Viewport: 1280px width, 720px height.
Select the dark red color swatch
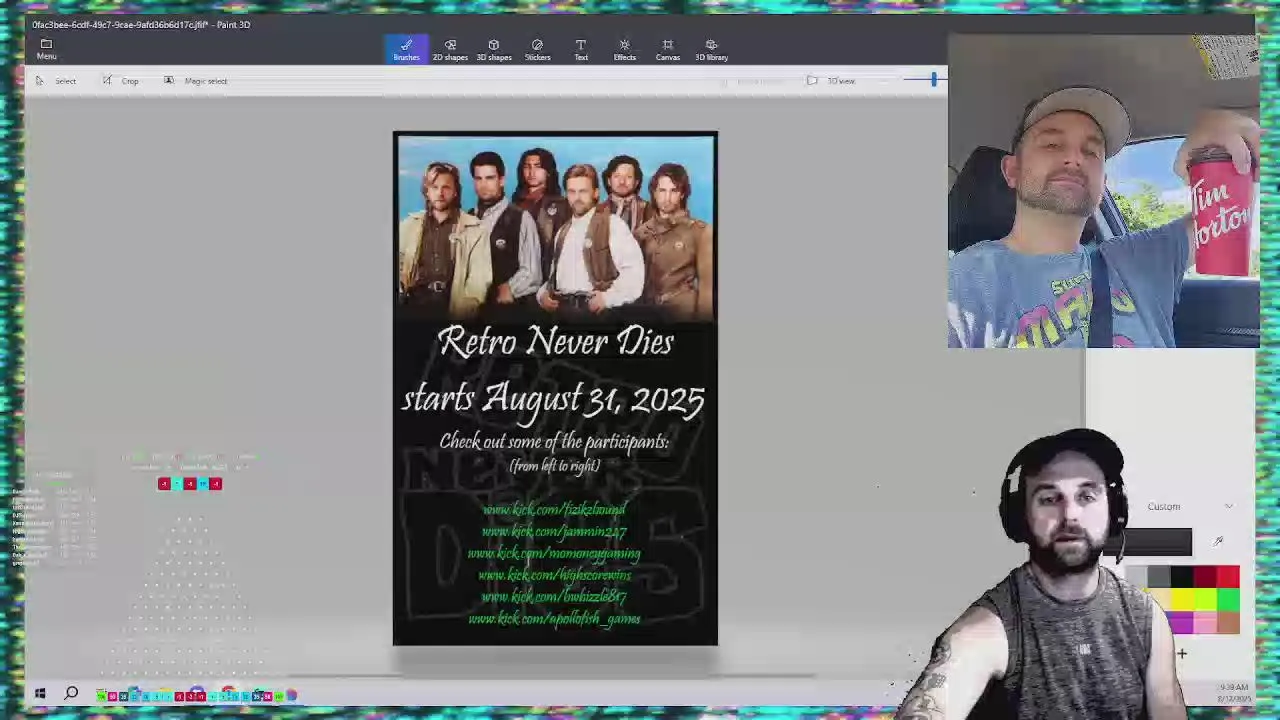[1205, 576]
